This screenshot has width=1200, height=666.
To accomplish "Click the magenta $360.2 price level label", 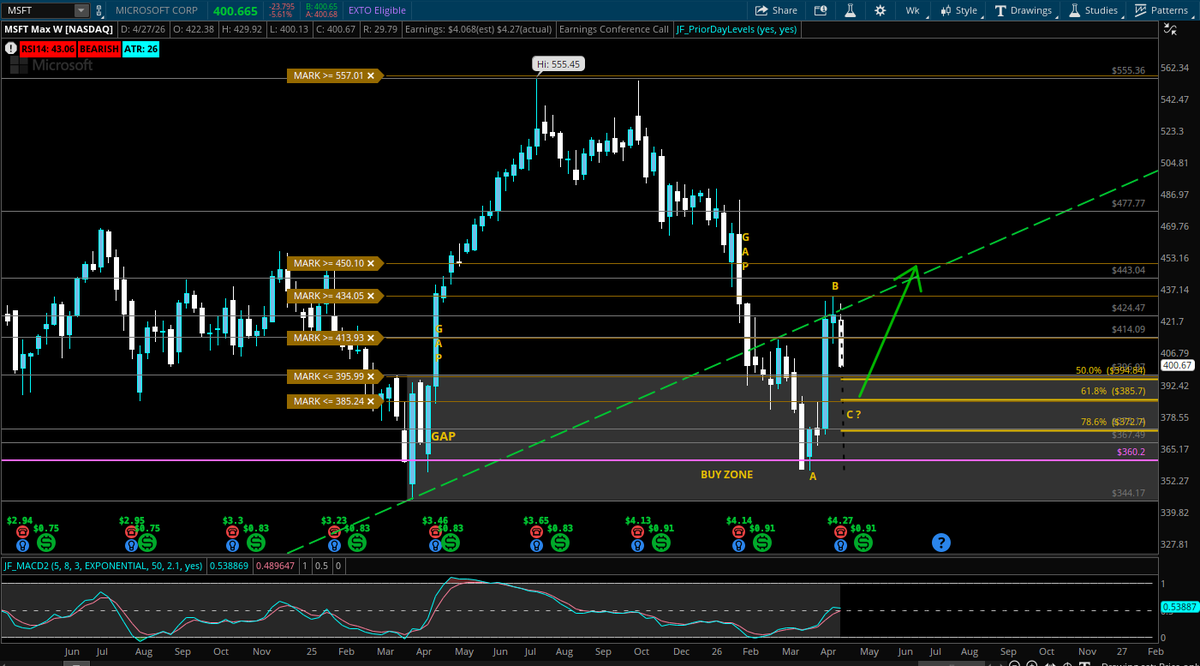I will (1130, 452).
